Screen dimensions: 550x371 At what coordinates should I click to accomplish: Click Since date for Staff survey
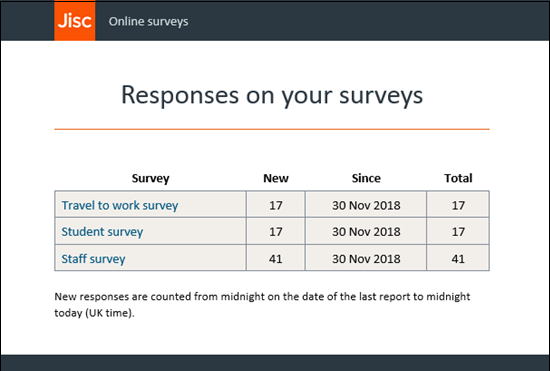tap(366, 258)
